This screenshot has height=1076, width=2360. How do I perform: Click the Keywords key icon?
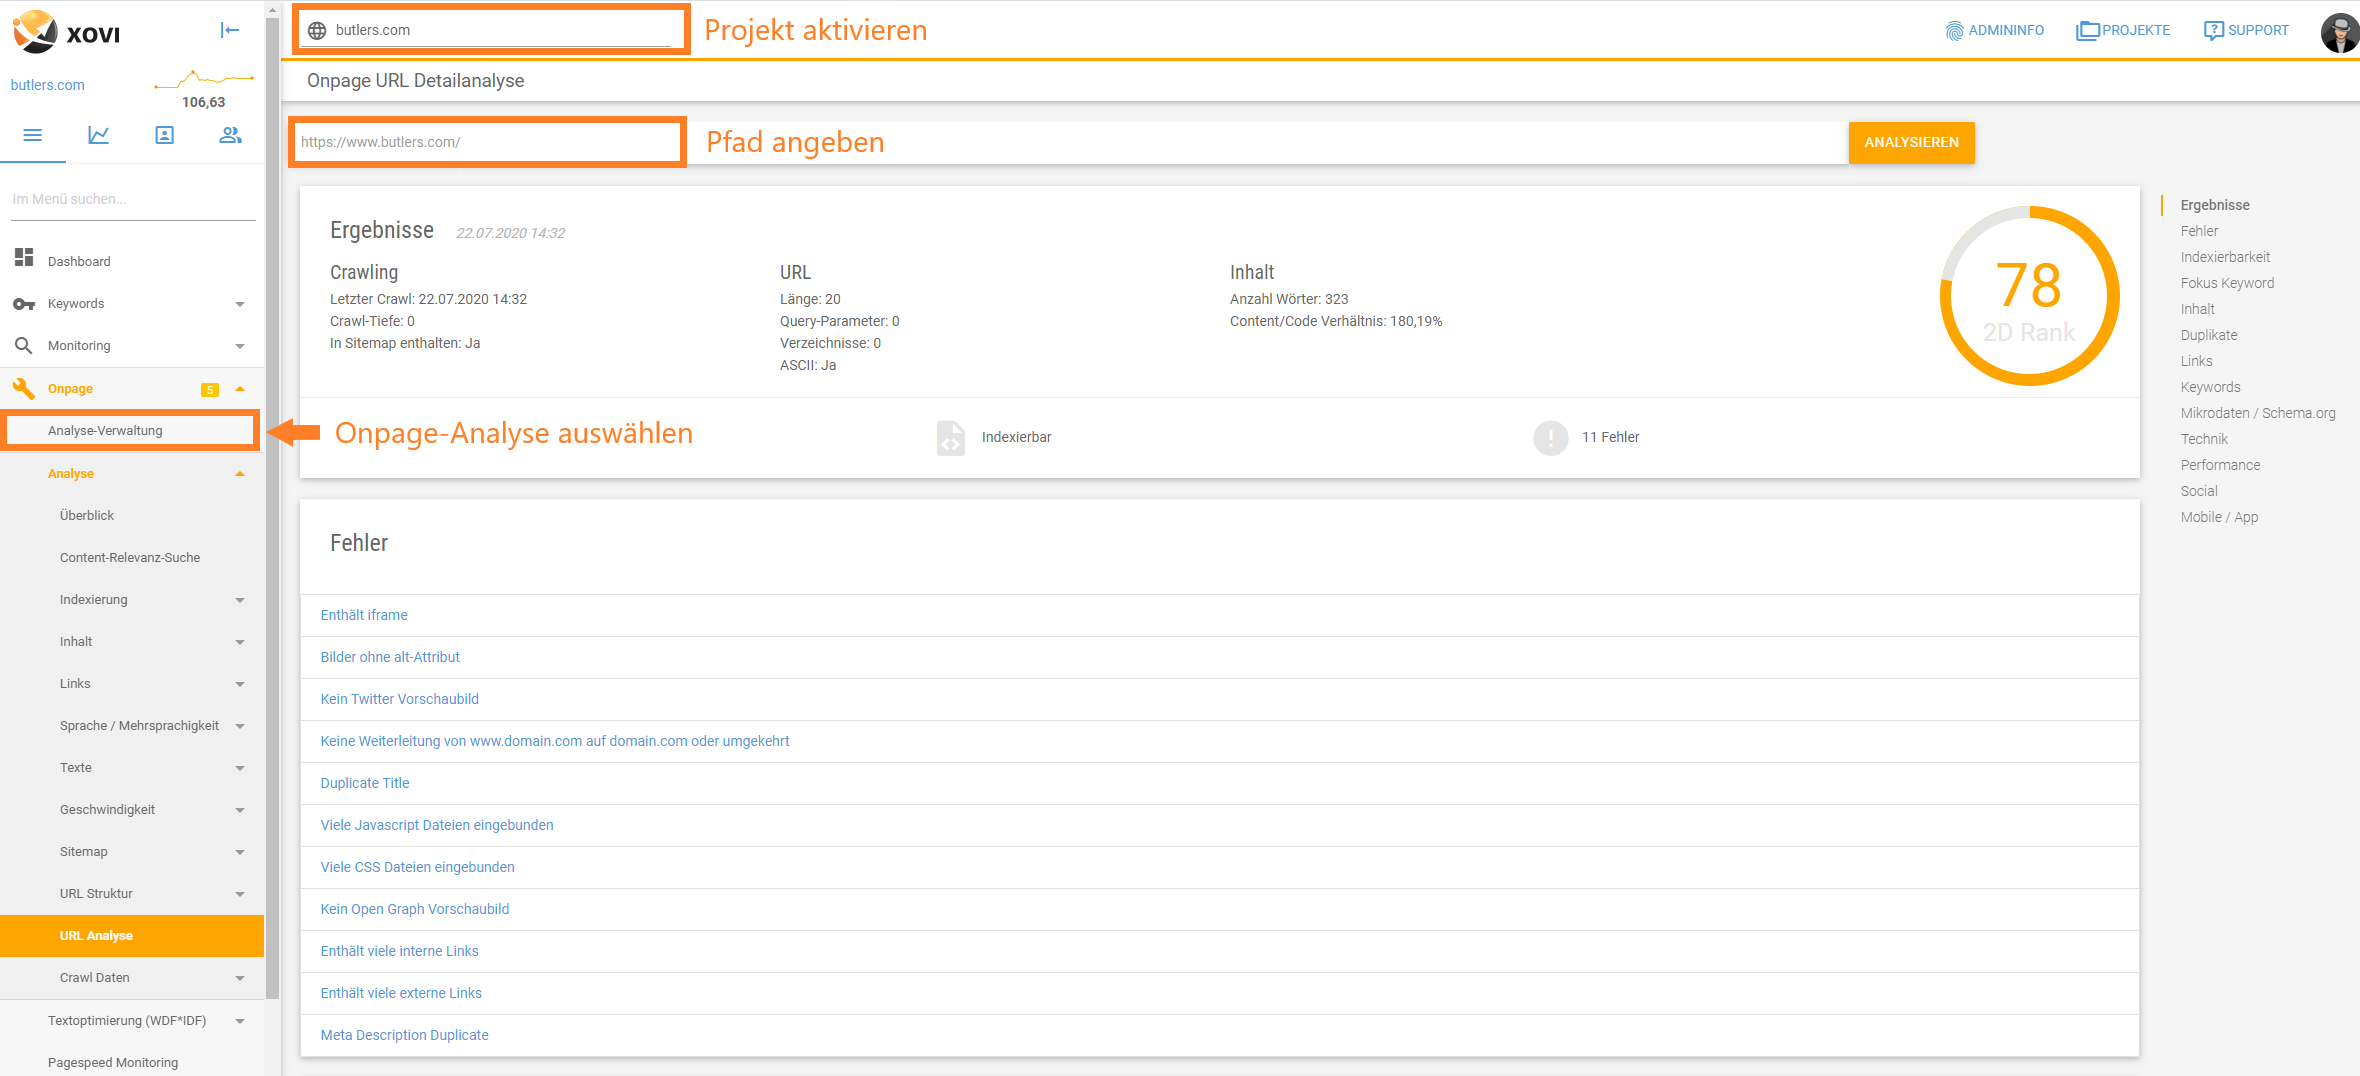(24, 304)
